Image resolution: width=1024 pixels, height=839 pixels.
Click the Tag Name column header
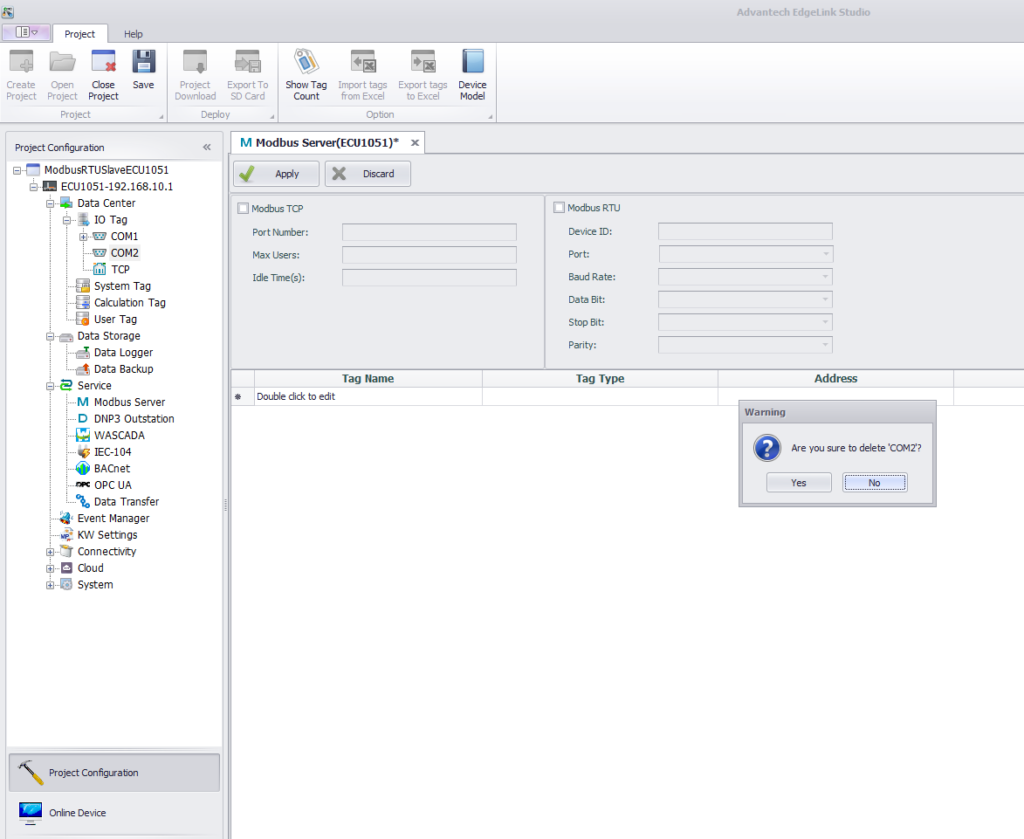click(x=368, y=379)
